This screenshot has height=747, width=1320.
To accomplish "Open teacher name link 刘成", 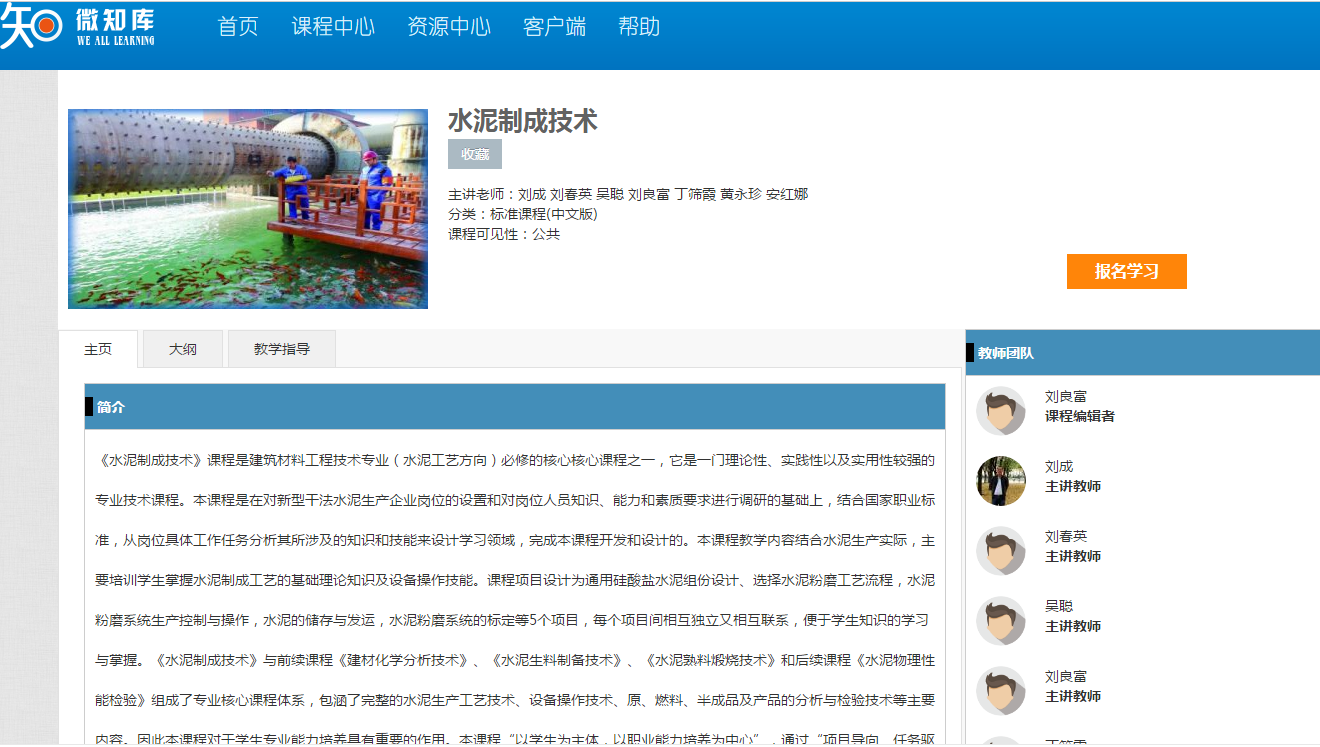I will point(1059,466).
